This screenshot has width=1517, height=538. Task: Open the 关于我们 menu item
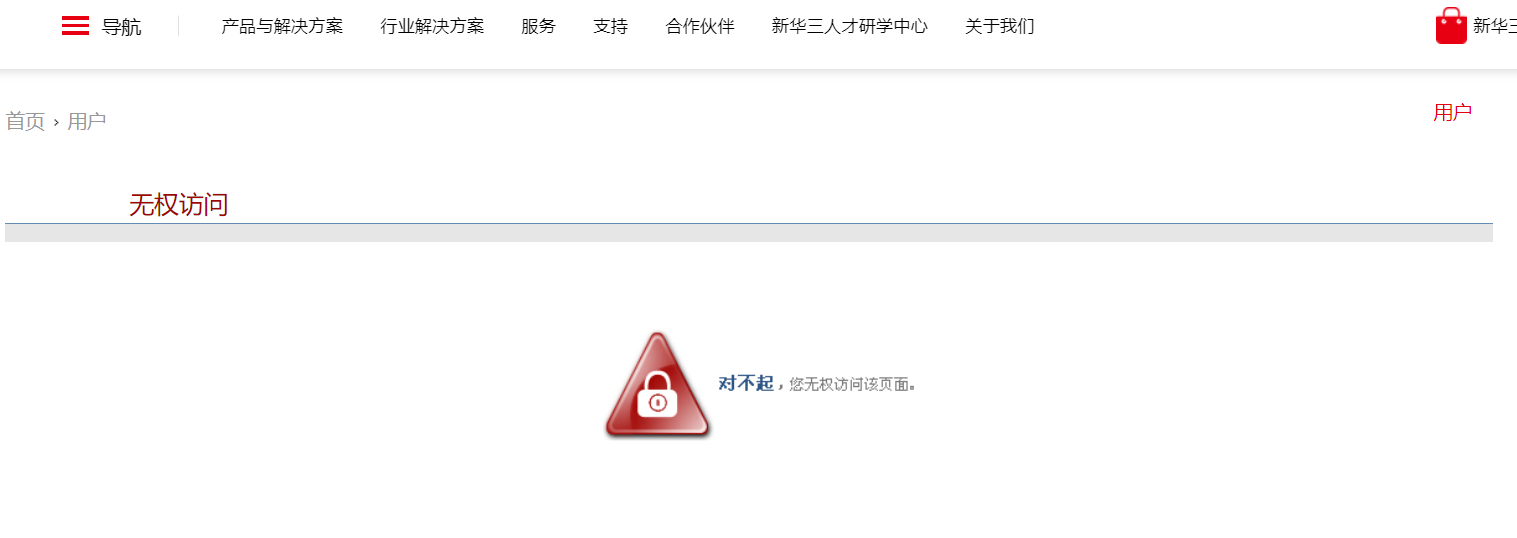coord(999,27)
